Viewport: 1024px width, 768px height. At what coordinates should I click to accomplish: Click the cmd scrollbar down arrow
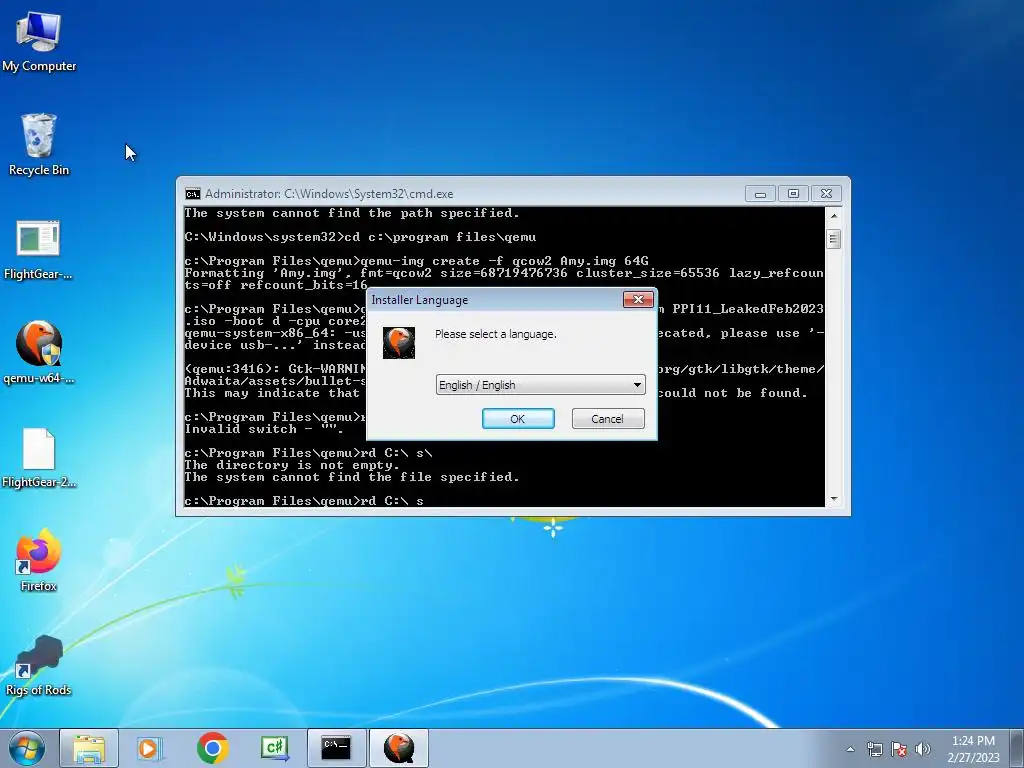pos(833,499)
